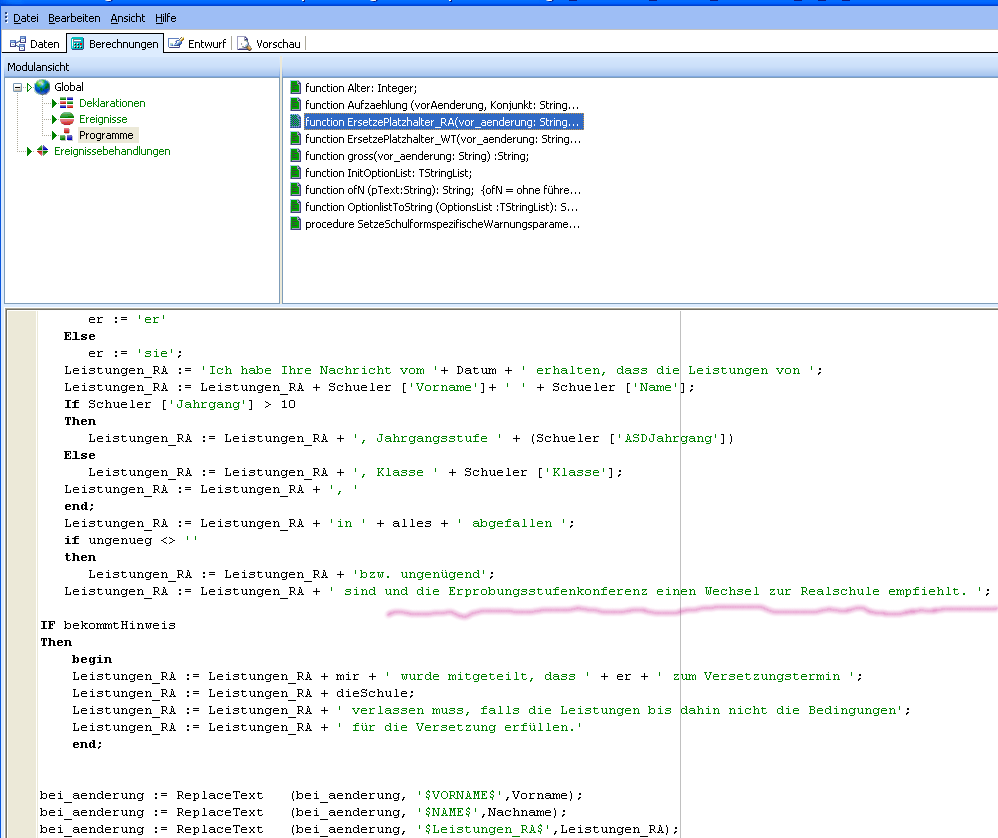Open the Datei menu
This screenshot has height=838, width=998.
point(25,18)
